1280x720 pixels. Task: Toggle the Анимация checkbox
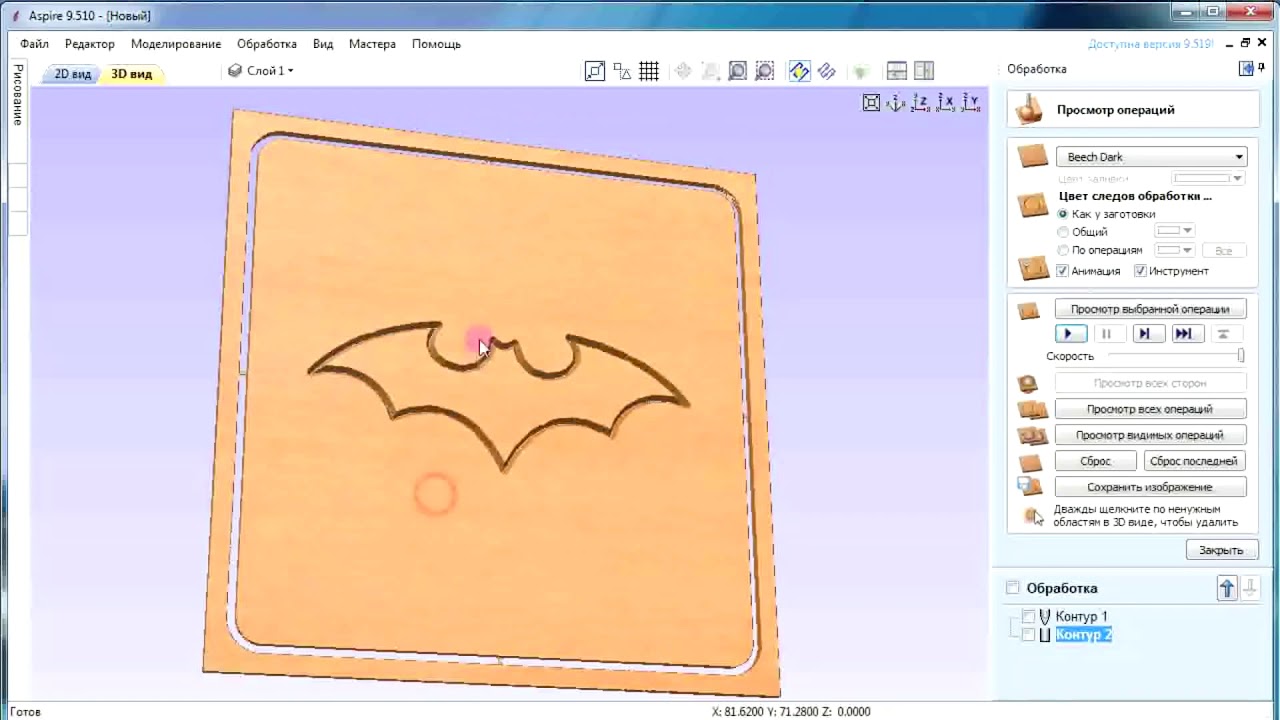(1063, 271)
